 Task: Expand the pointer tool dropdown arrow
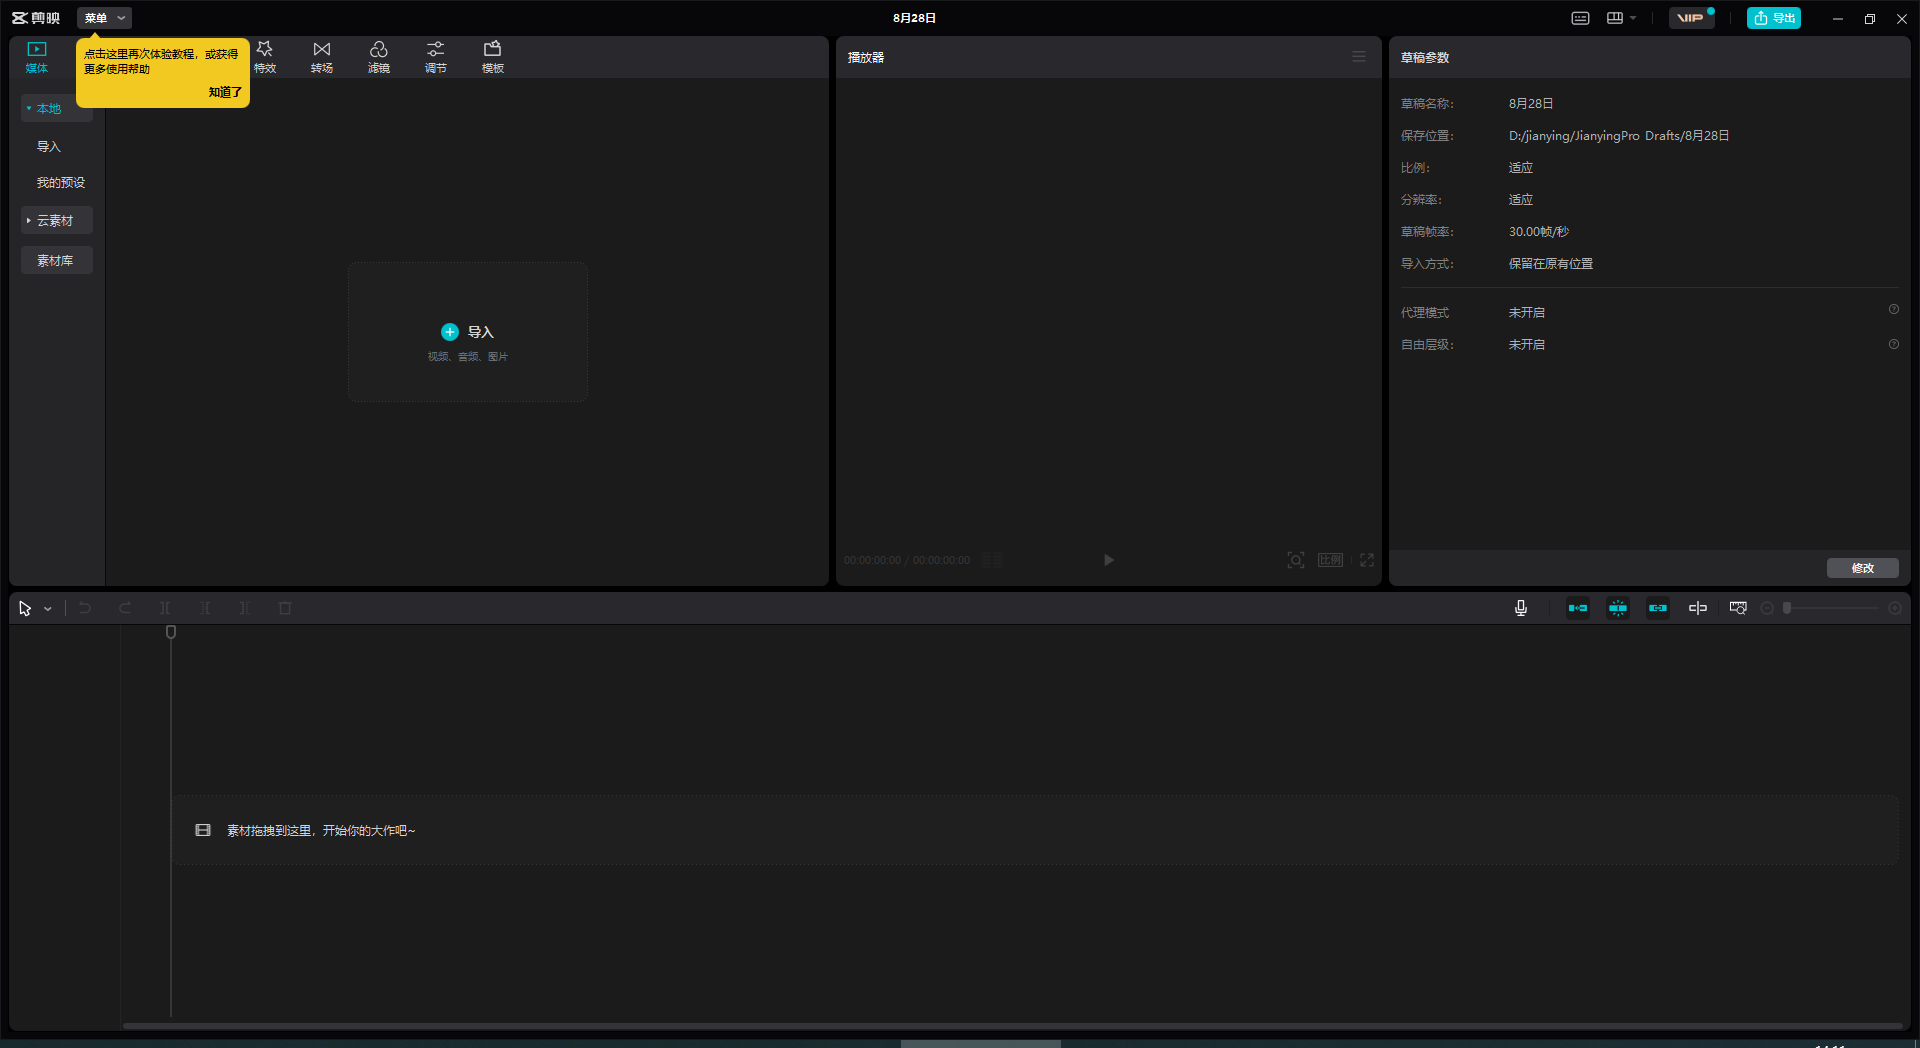point(48,608)
